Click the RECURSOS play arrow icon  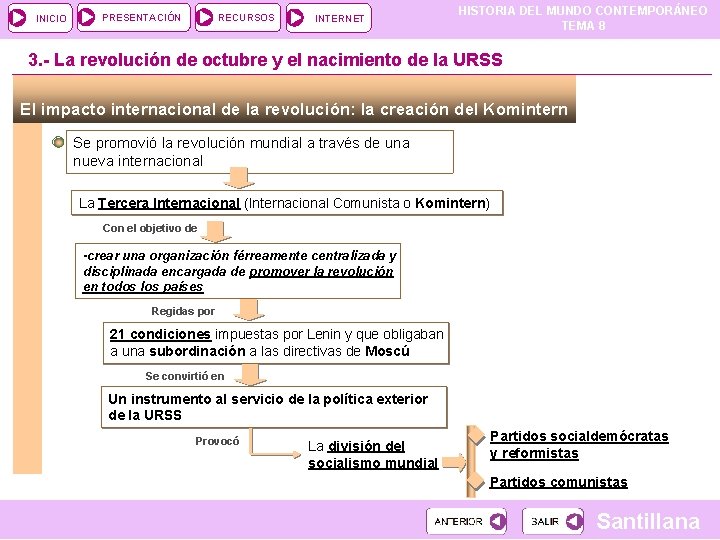[x=204, y=17]
